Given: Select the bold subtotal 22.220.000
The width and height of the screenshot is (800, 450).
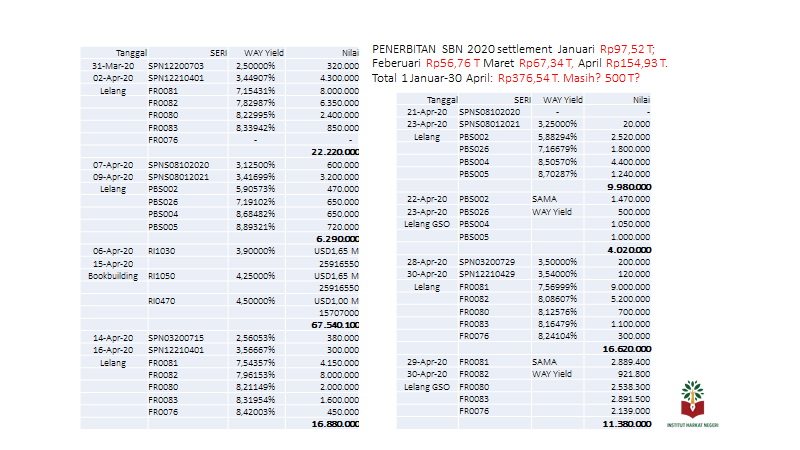Looking at the screenshot, I should [x=335, y=152].
